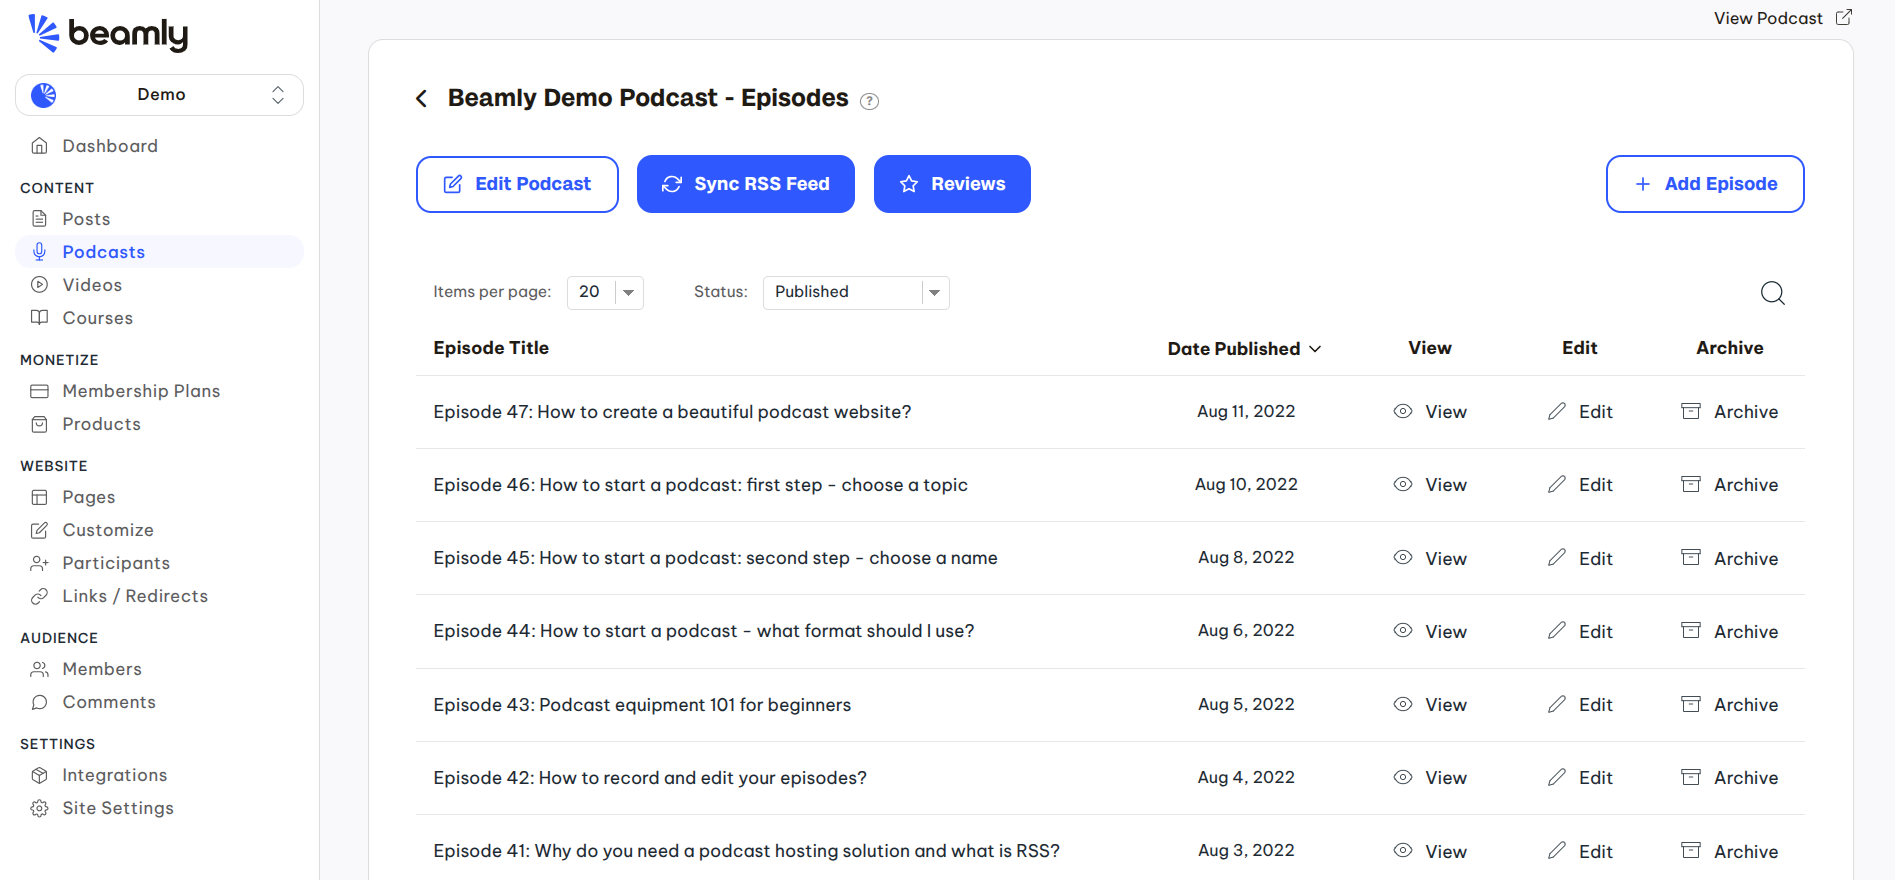
Task: Archive Episode 43
Action: [1729, 705]
